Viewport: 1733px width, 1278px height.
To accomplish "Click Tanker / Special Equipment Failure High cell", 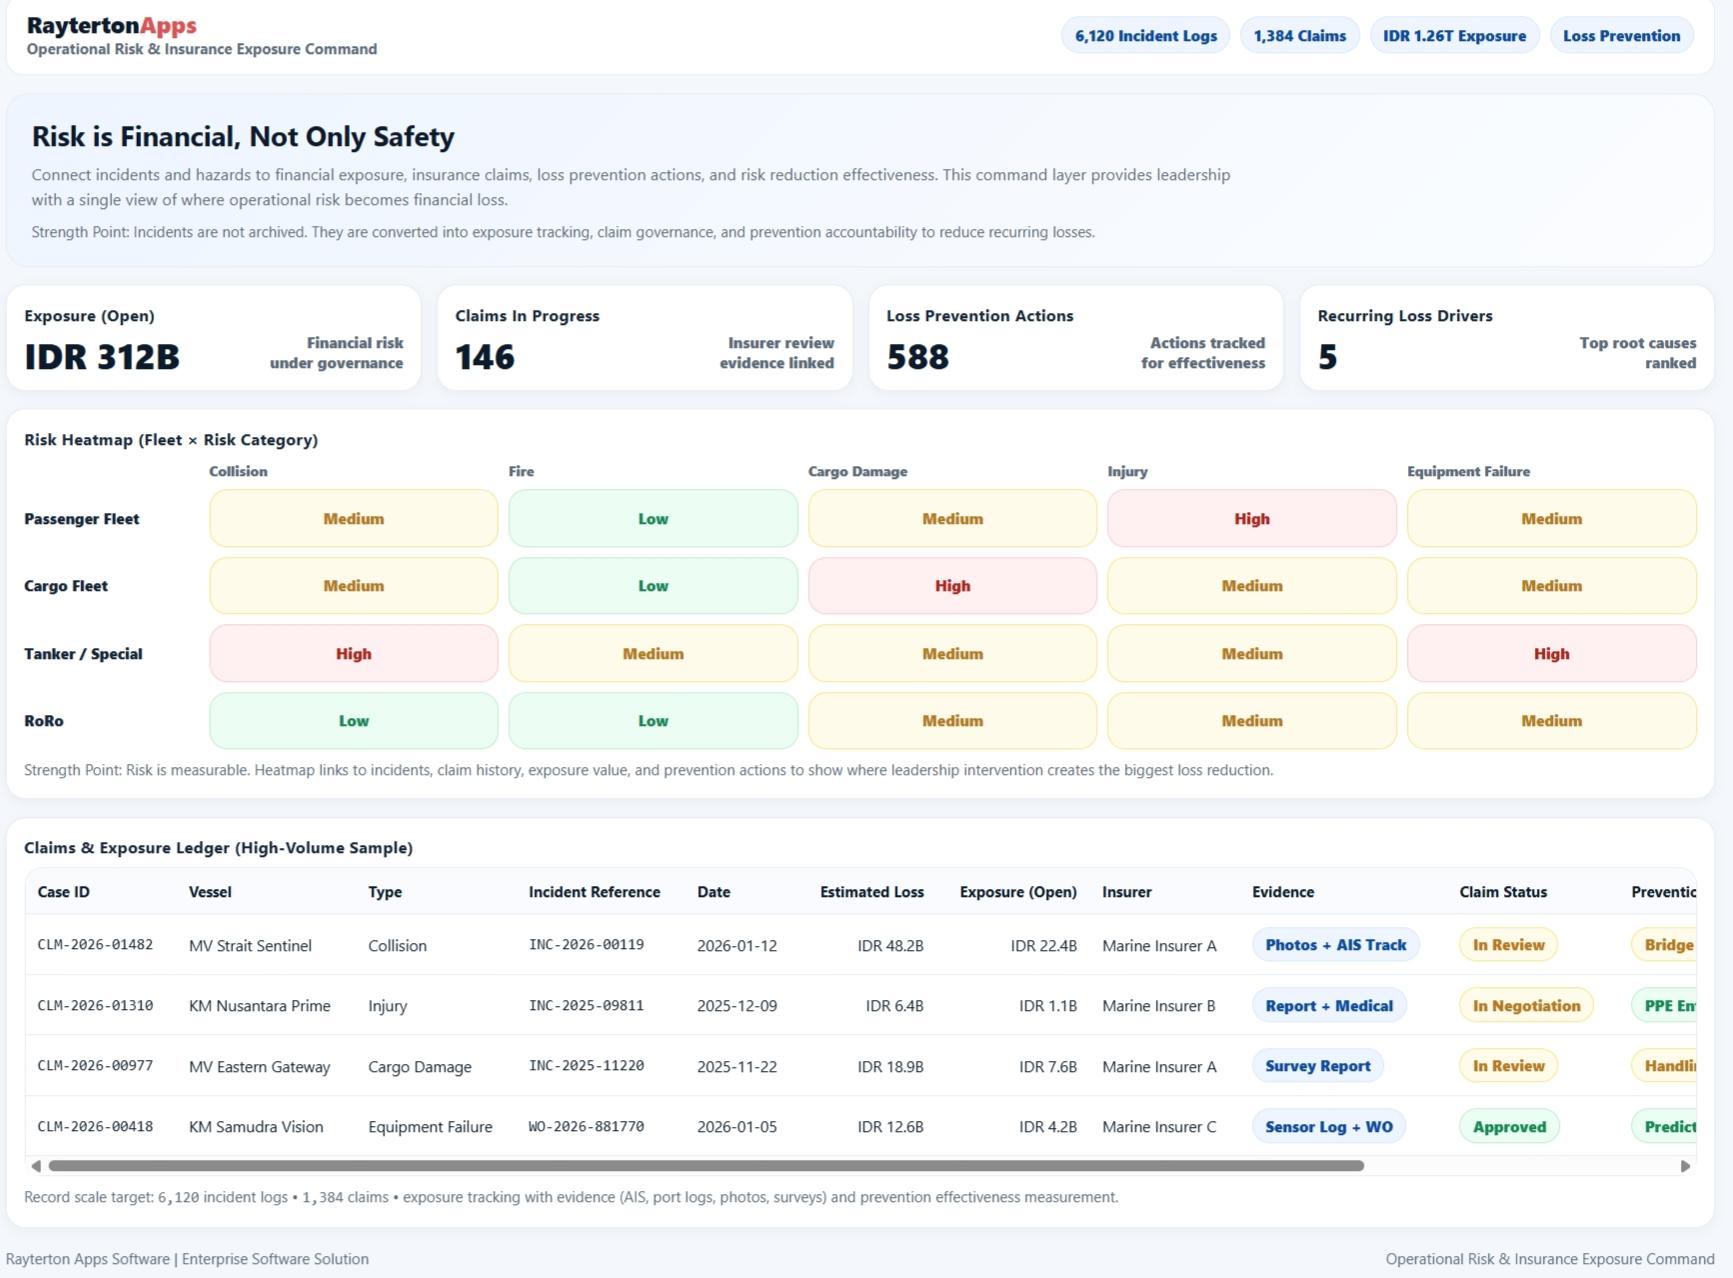I will tap(1551, 654).
